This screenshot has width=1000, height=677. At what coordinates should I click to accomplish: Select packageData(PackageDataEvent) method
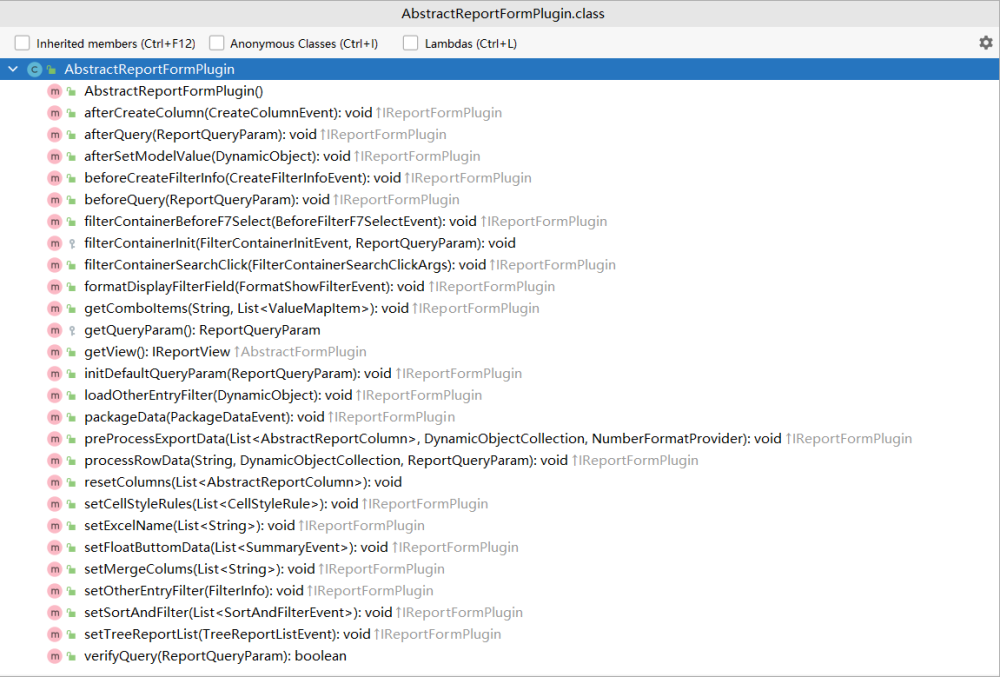coord(499,417)
